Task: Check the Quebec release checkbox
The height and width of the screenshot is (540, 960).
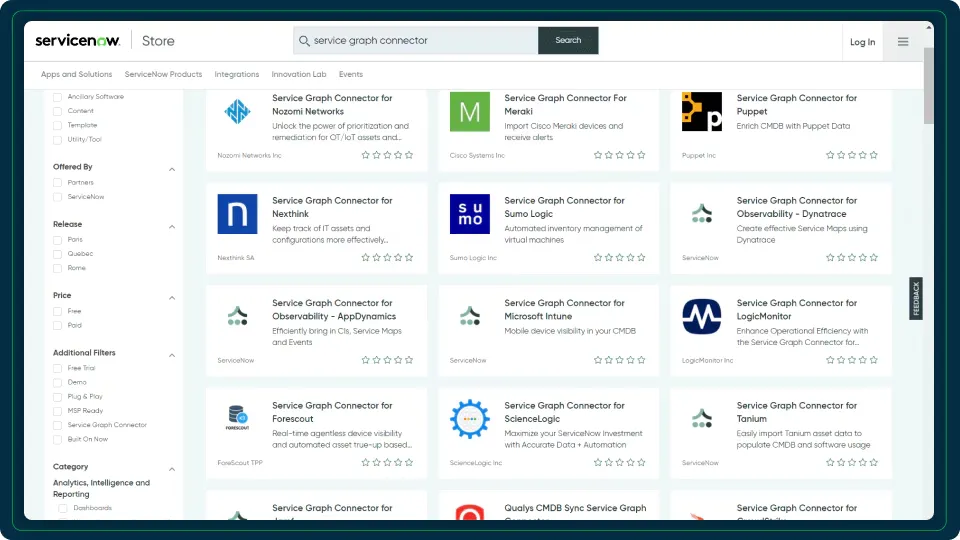Action: 58,254
